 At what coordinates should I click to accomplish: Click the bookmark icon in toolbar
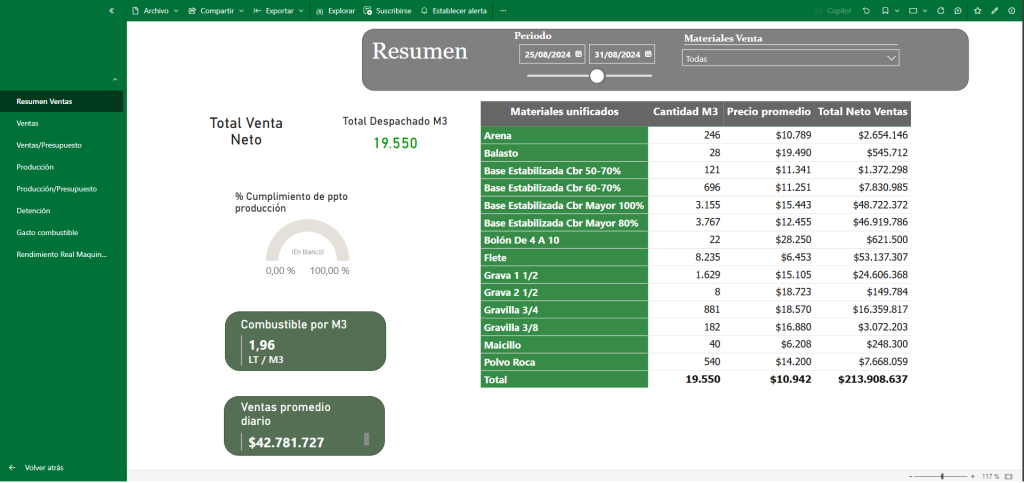click(887, 10)
